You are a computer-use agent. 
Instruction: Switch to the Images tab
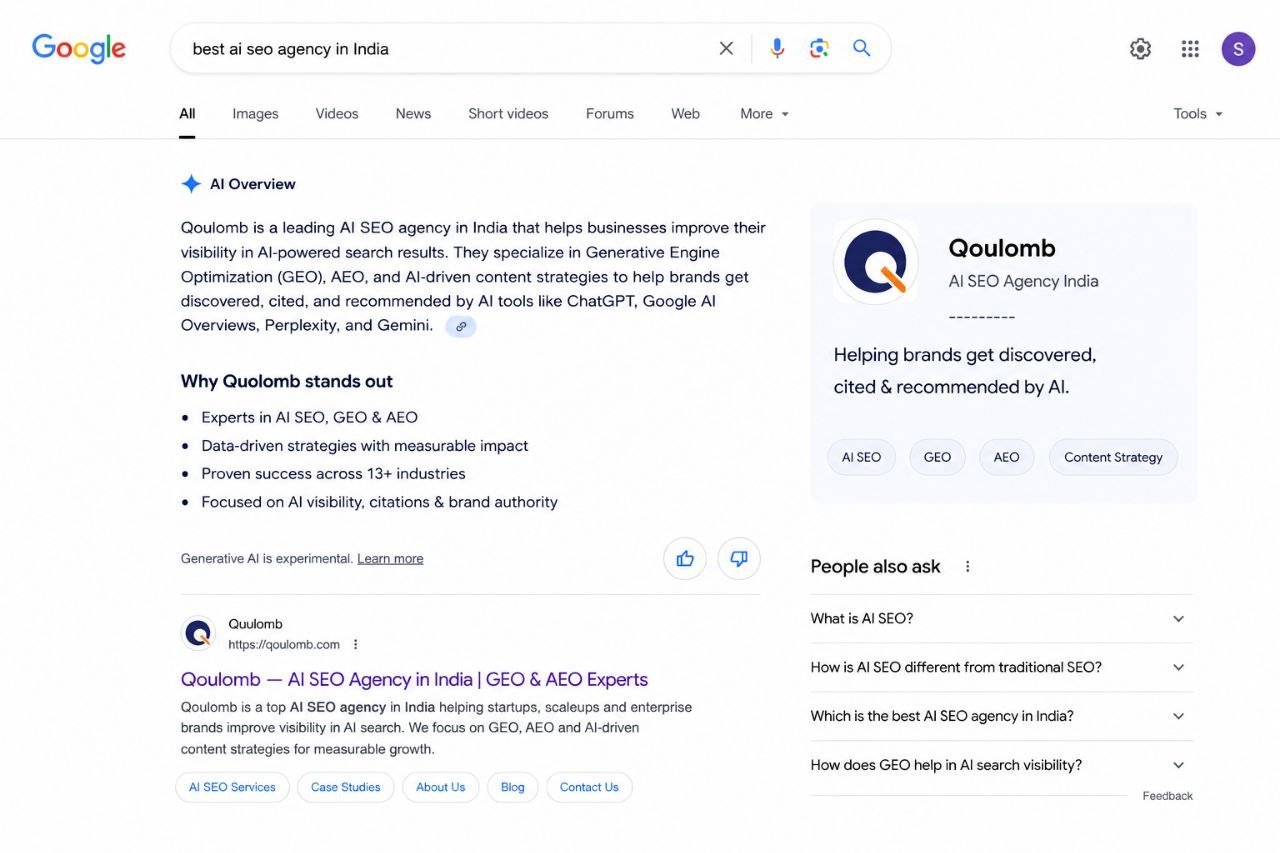coord(256,114)
